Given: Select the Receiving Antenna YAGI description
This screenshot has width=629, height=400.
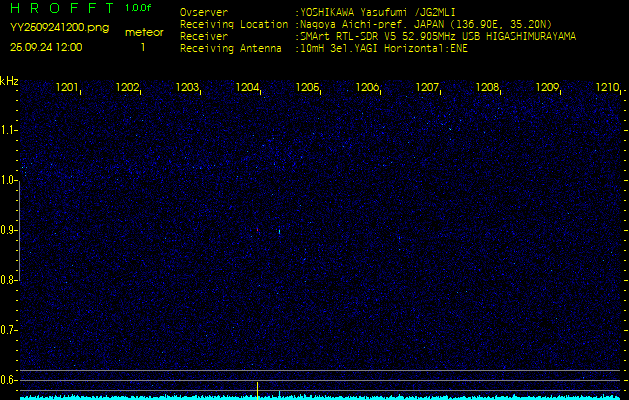Looking at the screenshot, I should click(383, 46).
